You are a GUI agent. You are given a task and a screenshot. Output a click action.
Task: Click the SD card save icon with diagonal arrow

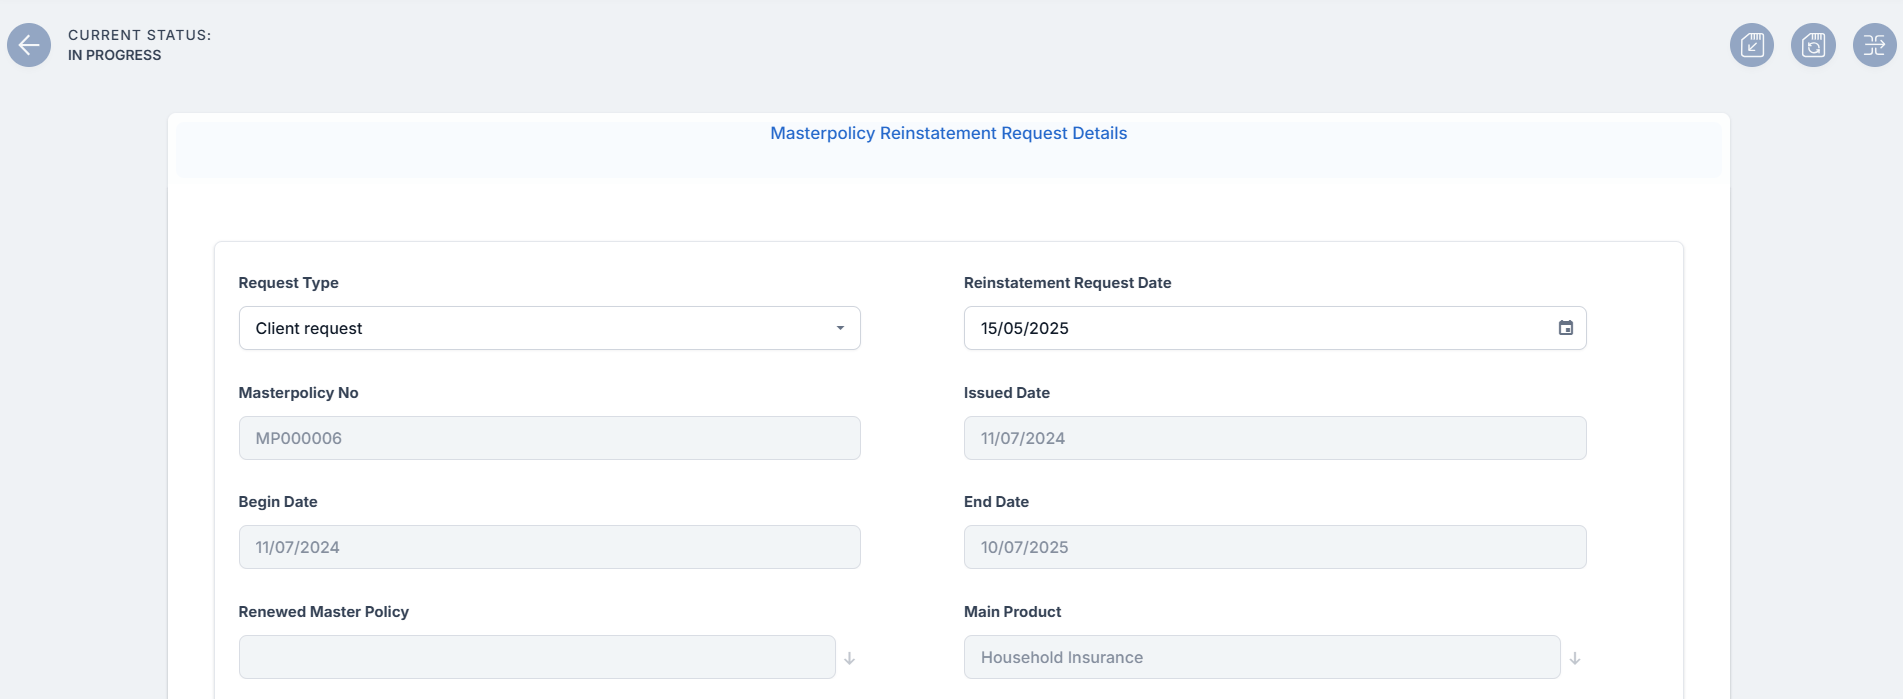pyautogui.click(x=1752, y=45)
